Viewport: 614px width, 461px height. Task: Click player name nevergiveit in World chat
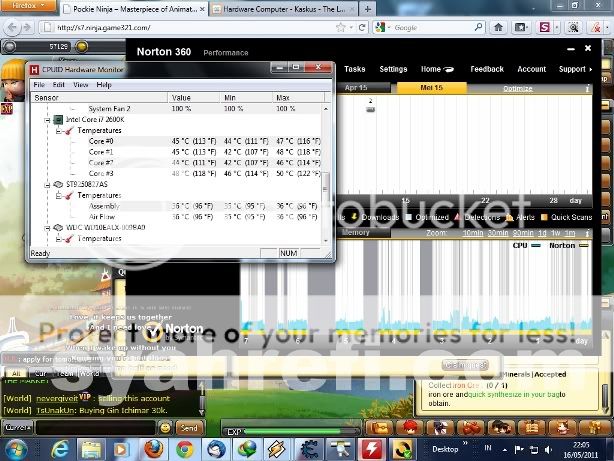57,398
